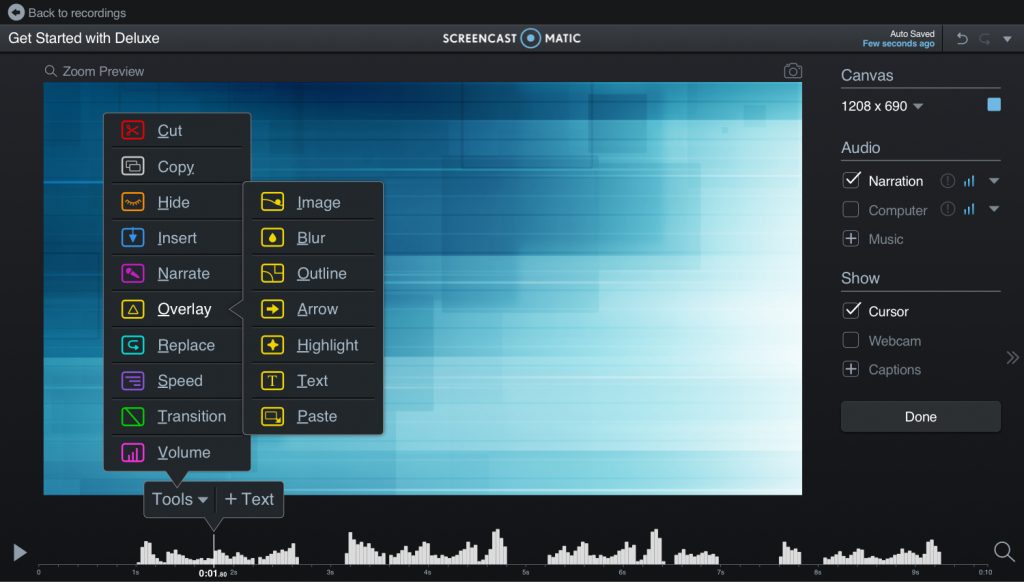Expand the Narration options arrow
Viewport: 1024px width, 582px height.
pyautogui.click(x=994, y=181)
